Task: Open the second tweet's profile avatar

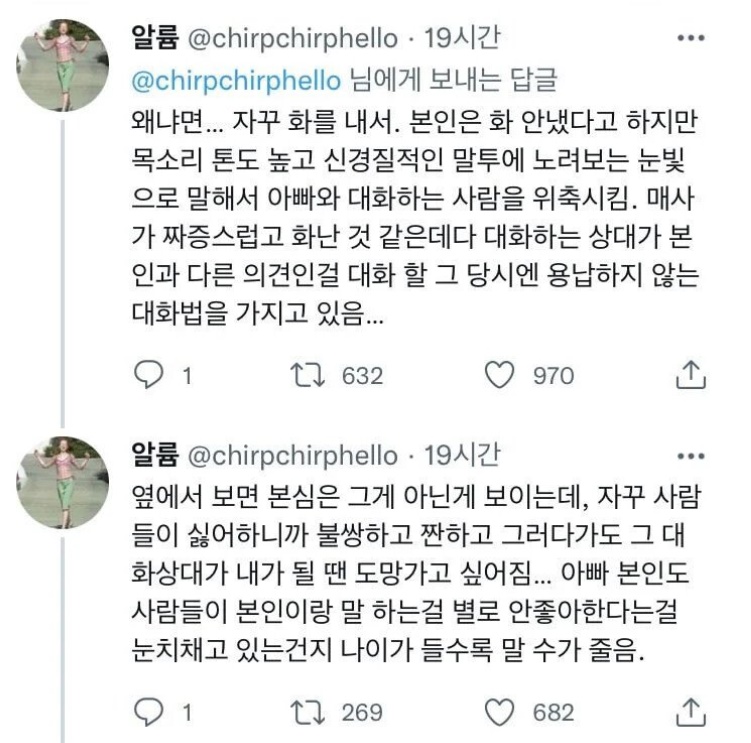Action: (x=63, y=483)
